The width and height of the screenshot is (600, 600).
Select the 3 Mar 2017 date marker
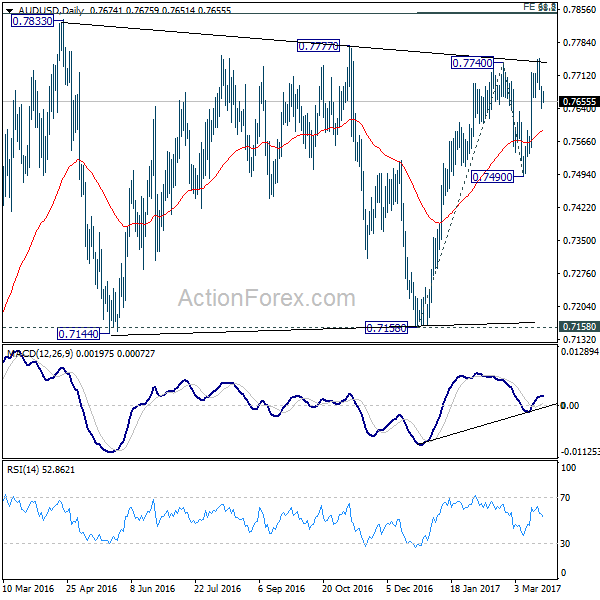point(537,588)
